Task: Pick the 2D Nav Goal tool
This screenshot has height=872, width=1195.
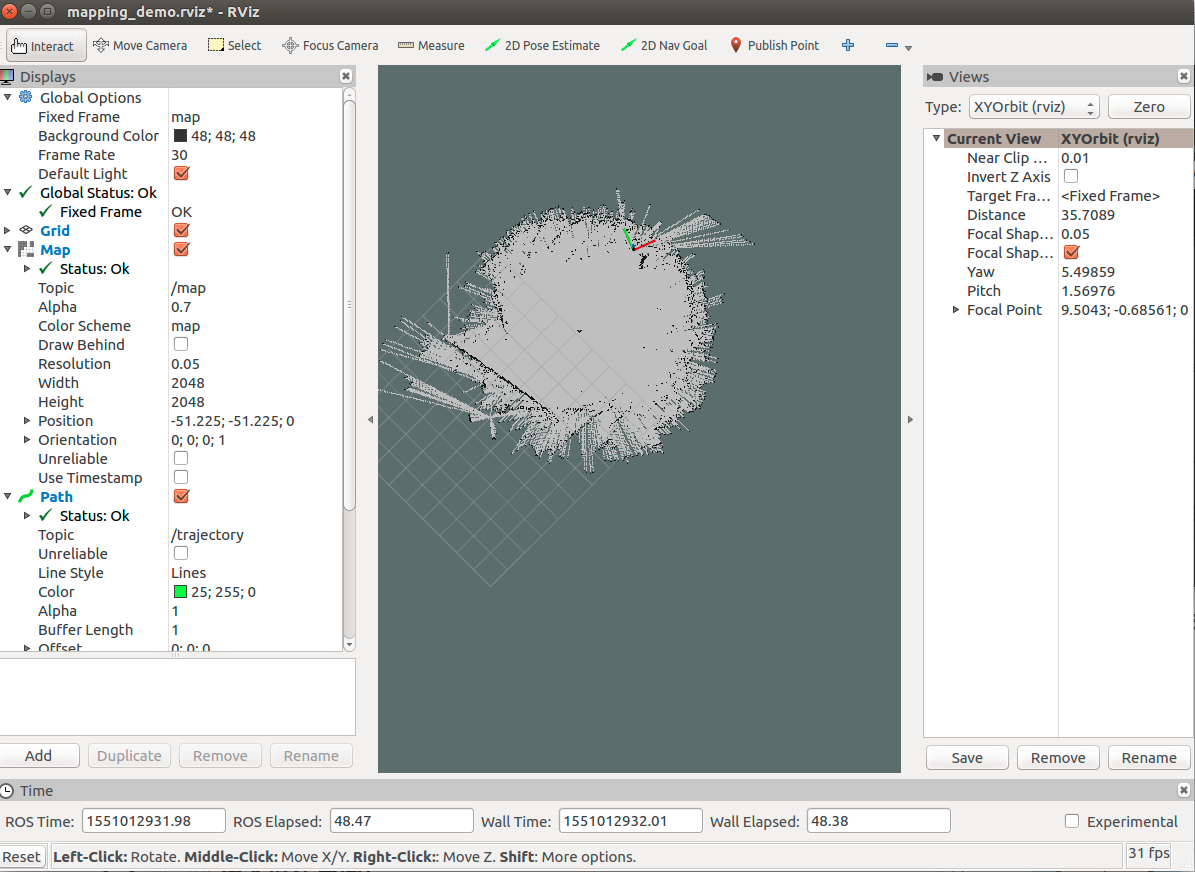Action: click(x=665, y=46)
